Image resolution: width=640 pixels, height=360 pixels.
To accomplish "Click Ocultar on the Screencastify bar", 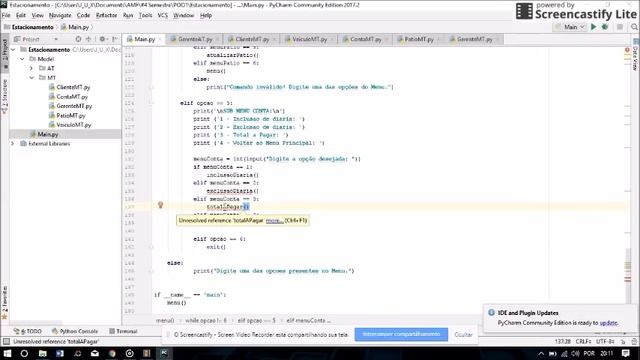I will 463,335.
